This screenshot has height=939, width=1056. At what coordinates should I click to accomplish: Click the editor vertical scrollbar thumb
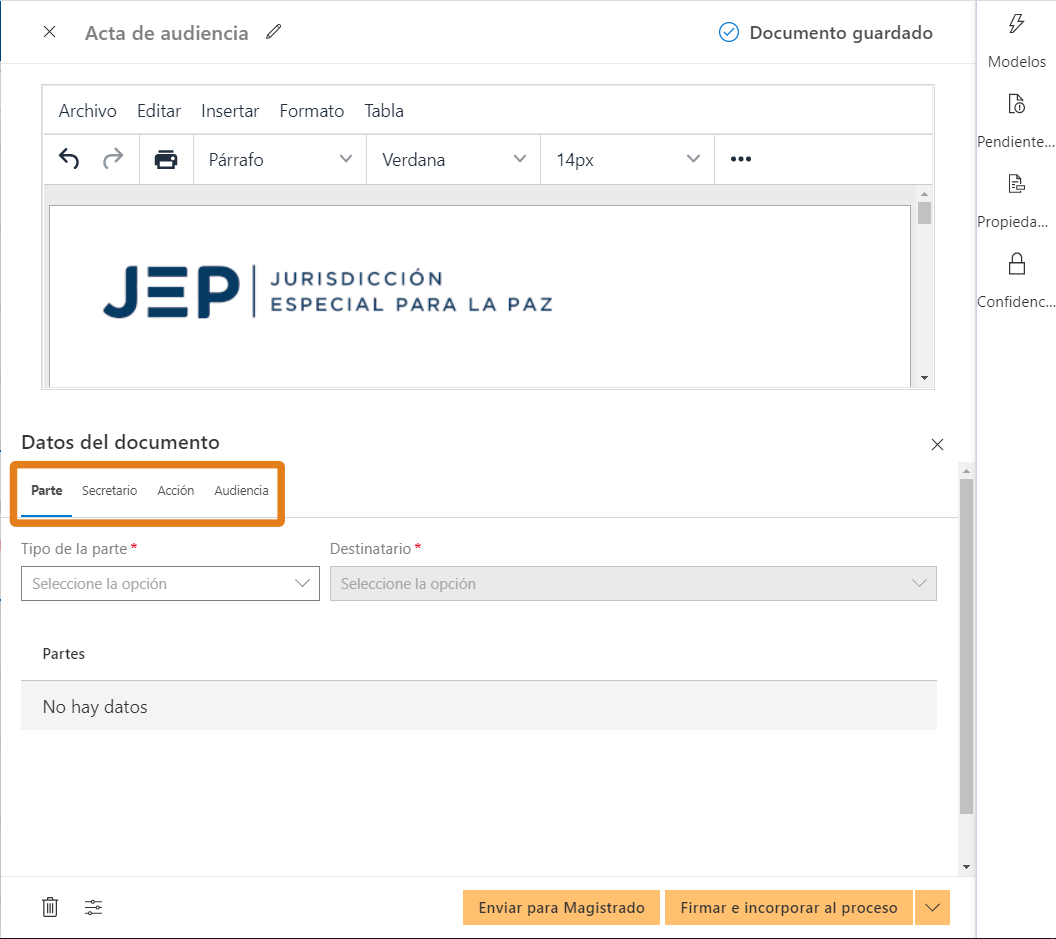[924, 213]
